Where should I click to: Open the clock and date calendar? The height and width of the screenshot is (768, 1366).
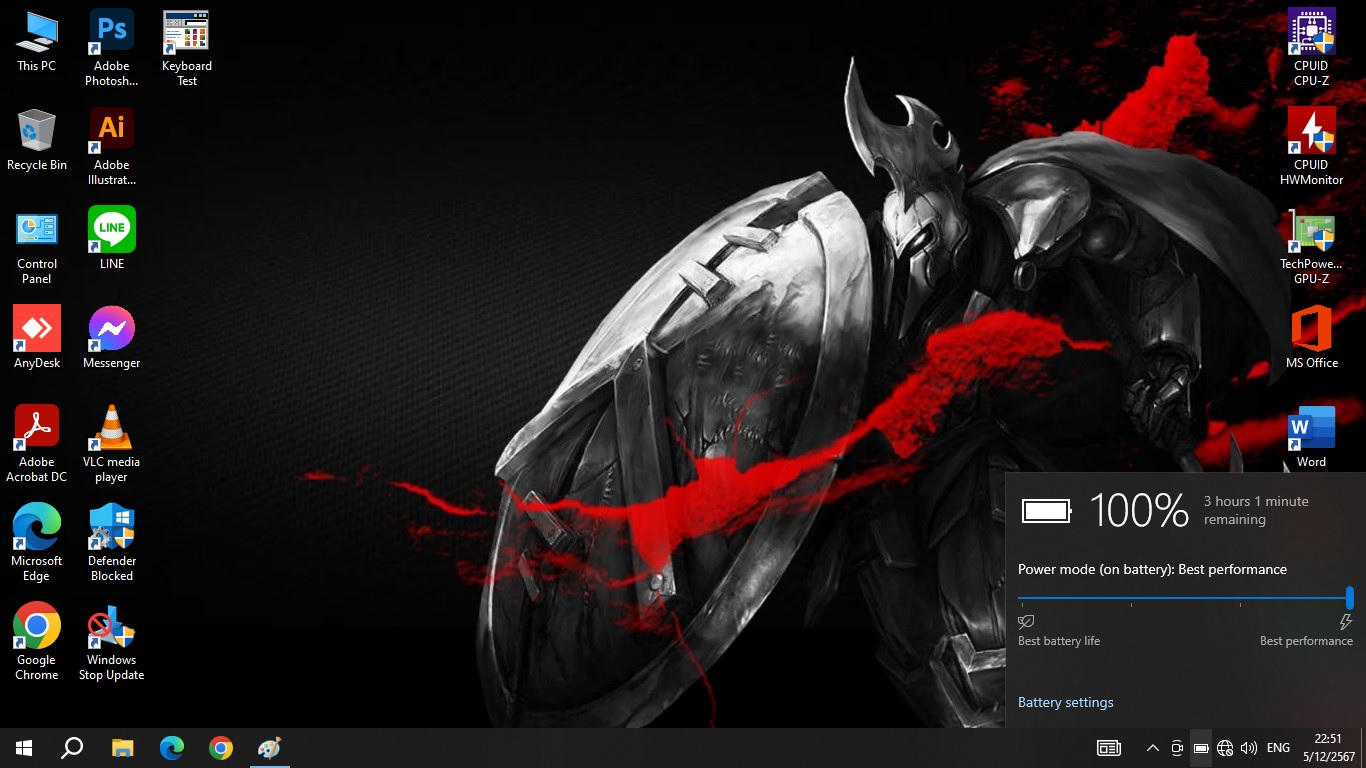click(x=1327, y=748)
